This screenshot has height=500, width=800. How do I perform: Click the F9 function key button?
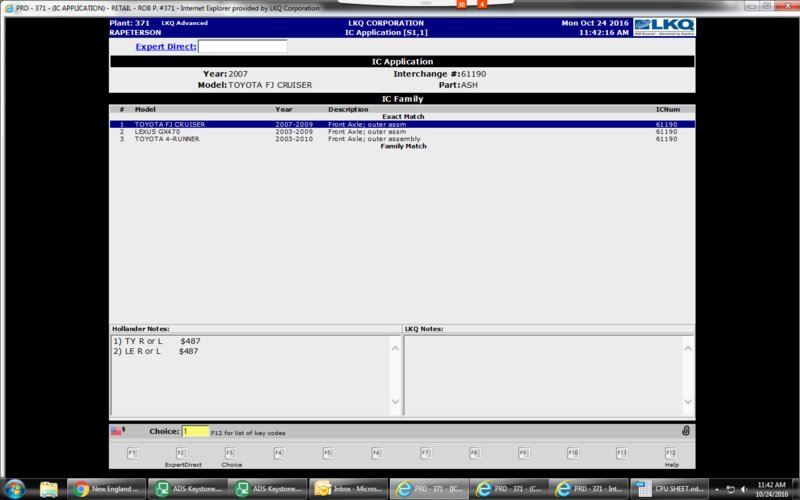tap(524, 453)
